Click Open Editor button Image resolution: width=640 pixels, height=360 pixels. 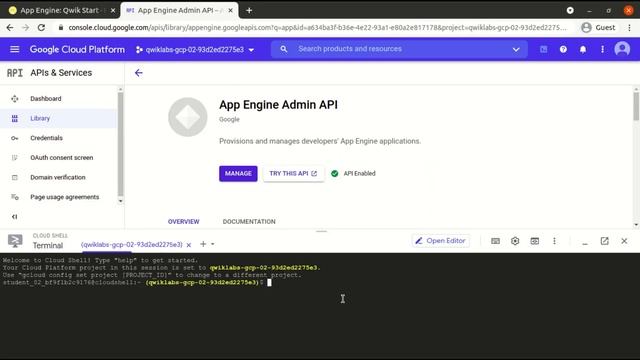click(x=441, y=241)
